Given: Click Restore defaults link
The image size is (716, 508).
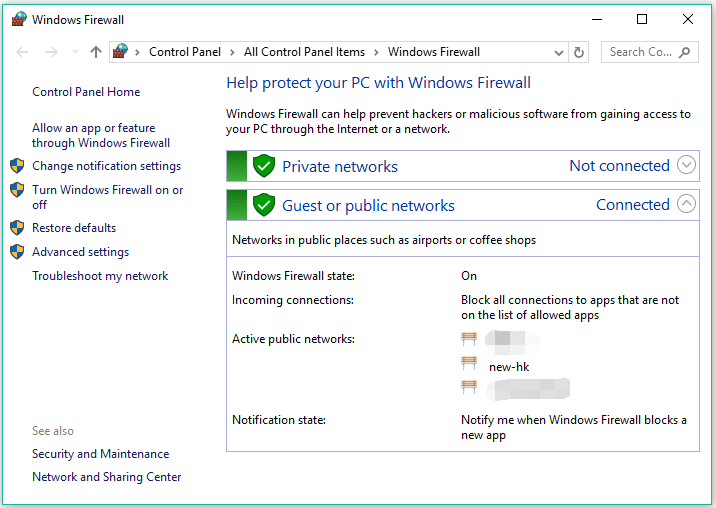Looking at the screenshot, I should click(74, 228).
